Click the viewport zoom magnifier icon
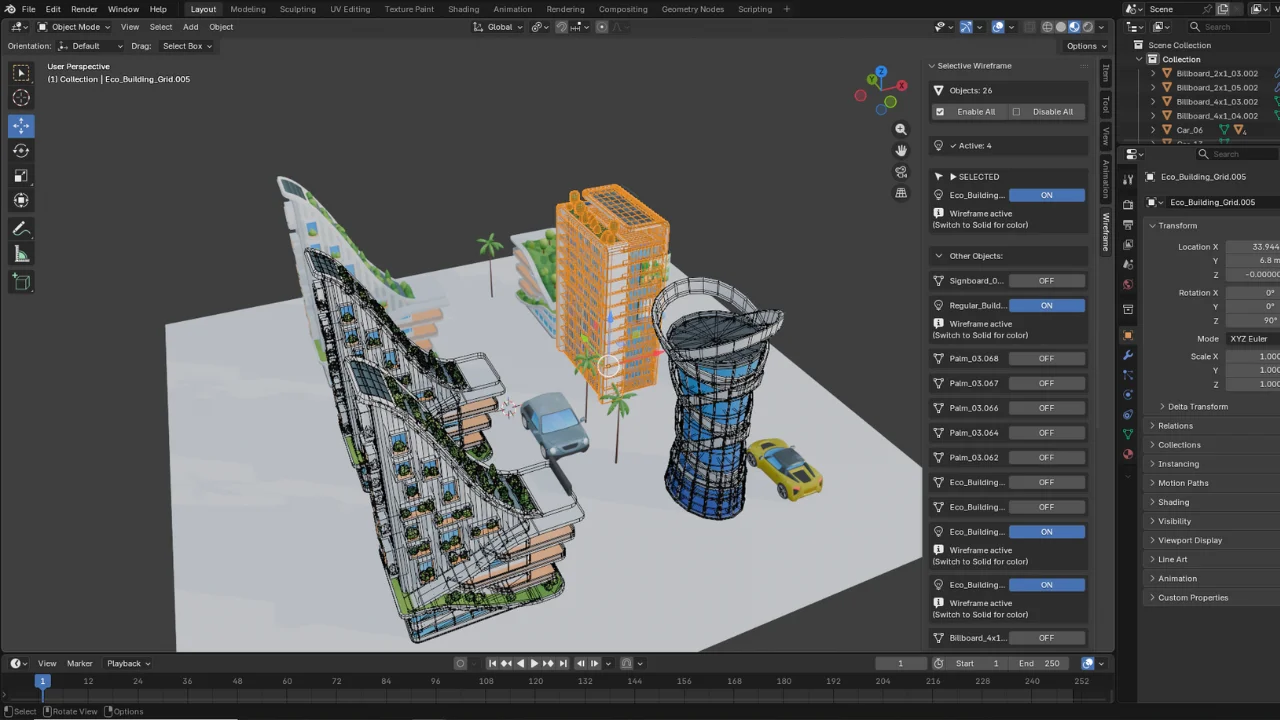The image size is (1280, 720). tap(901, 128)
